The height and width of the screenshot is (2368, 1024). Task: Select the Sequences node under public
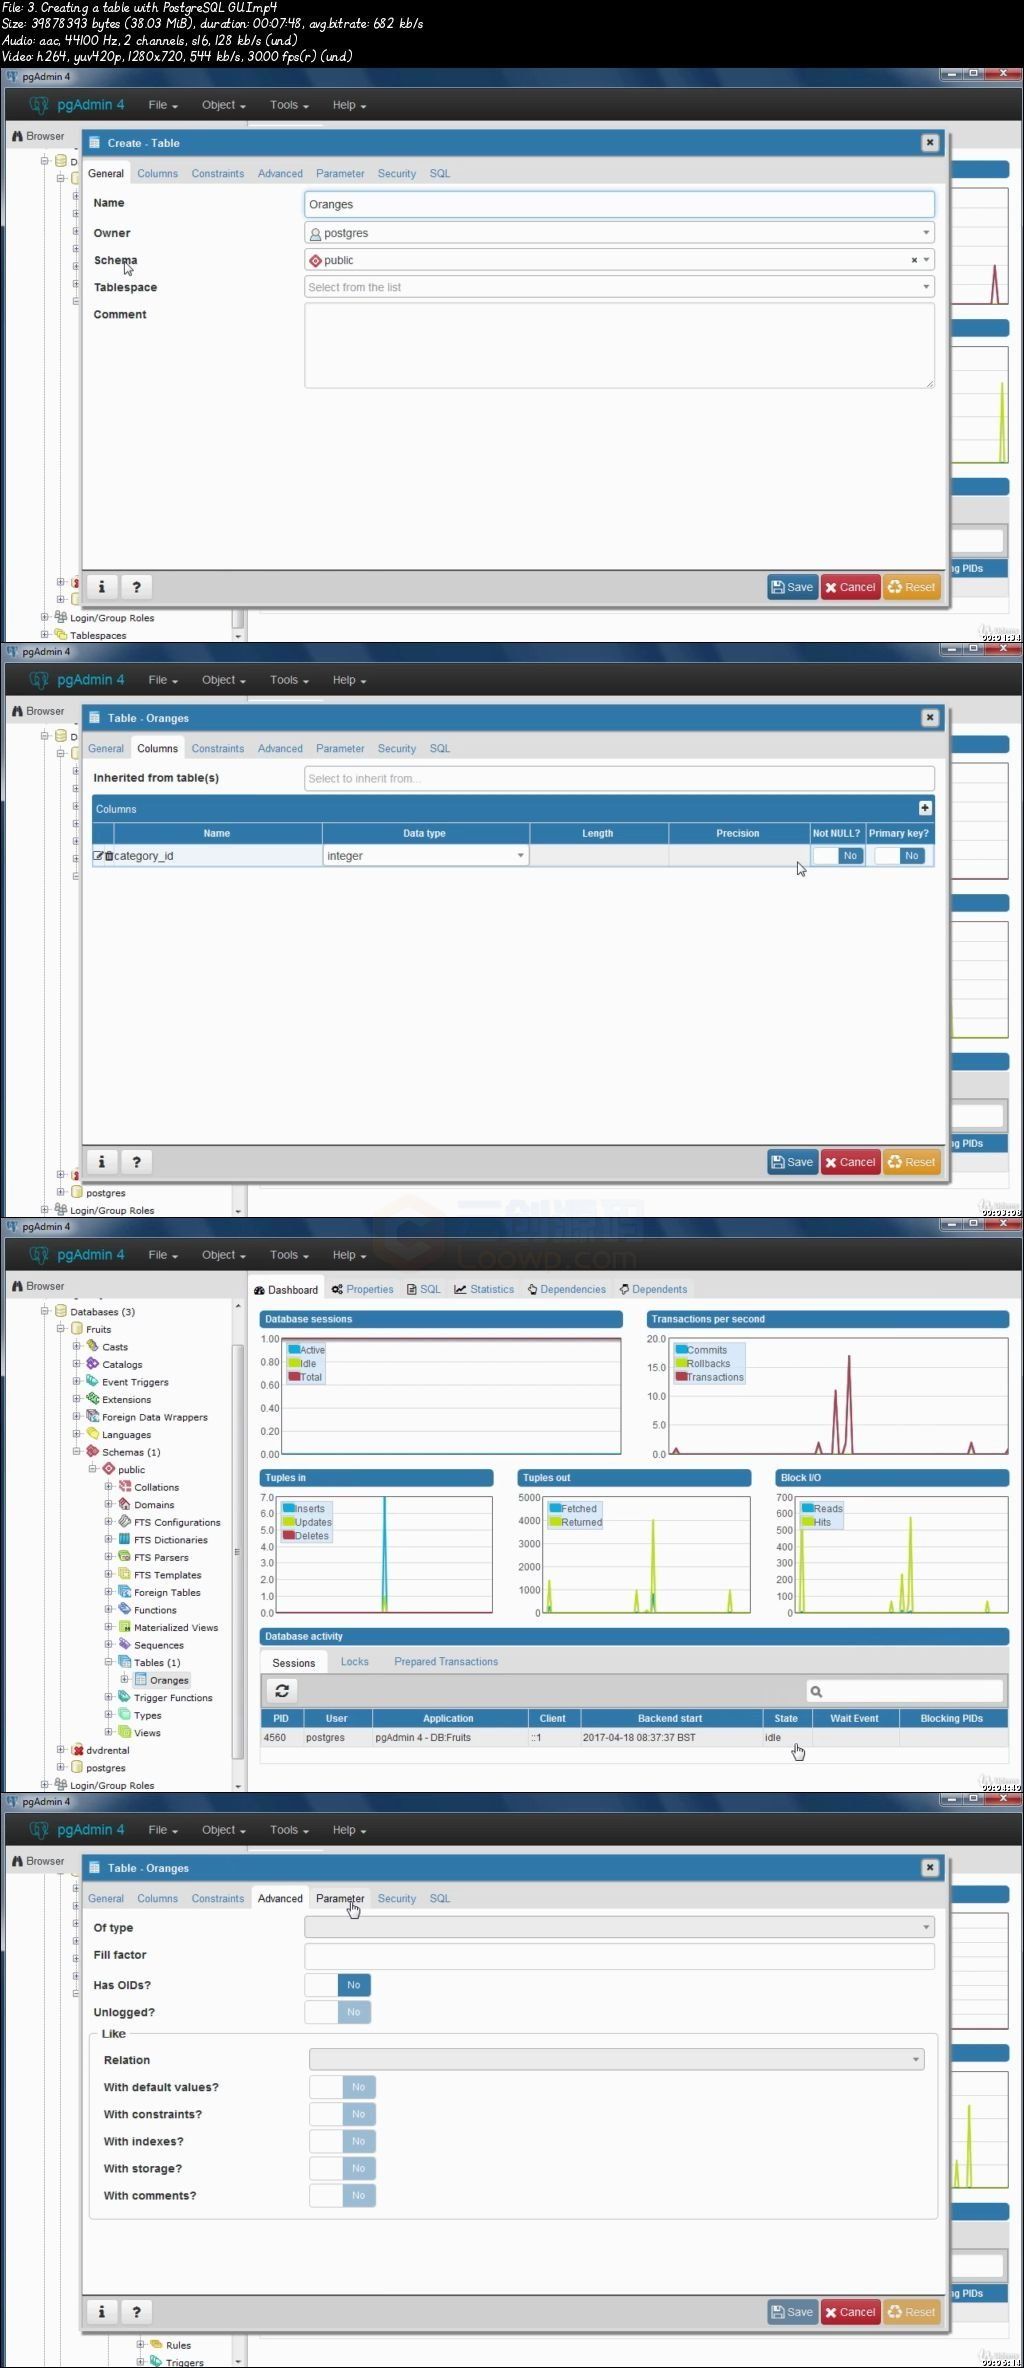pyautogui.click(x=158, y=1645)
